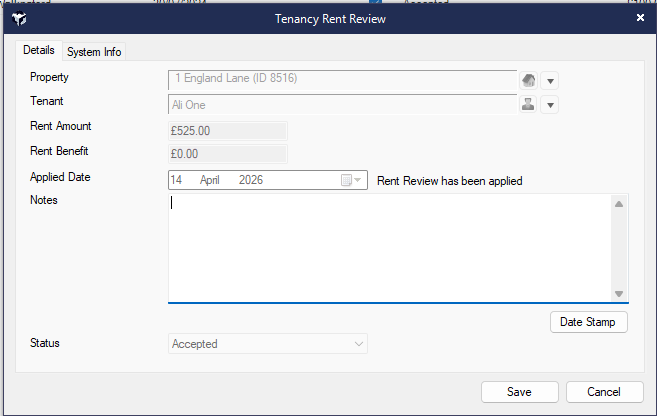Click the Notes scrollbar down arrow
Image resolution: width=657 pixels, height=416 pixels.
pos(619,294)
